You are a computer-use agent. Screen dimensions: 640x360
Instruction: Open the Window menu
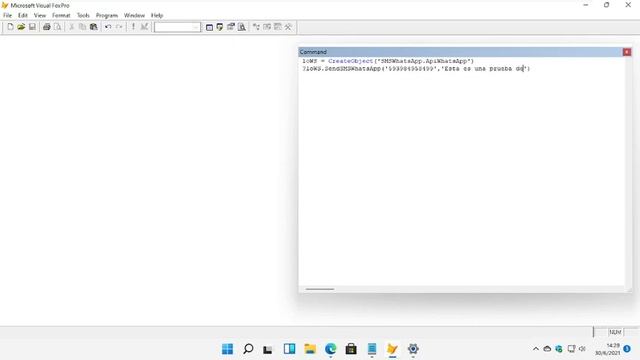[134, 15]
